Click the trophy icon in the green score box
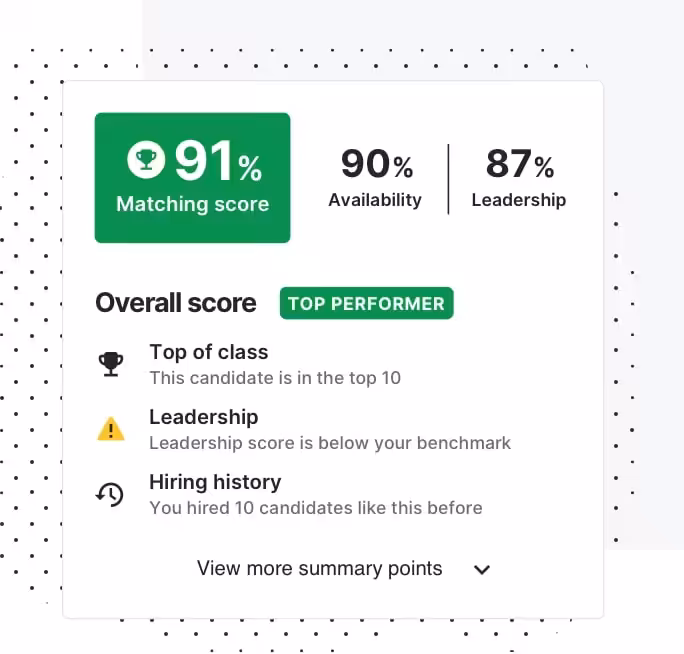 point(146,160)
